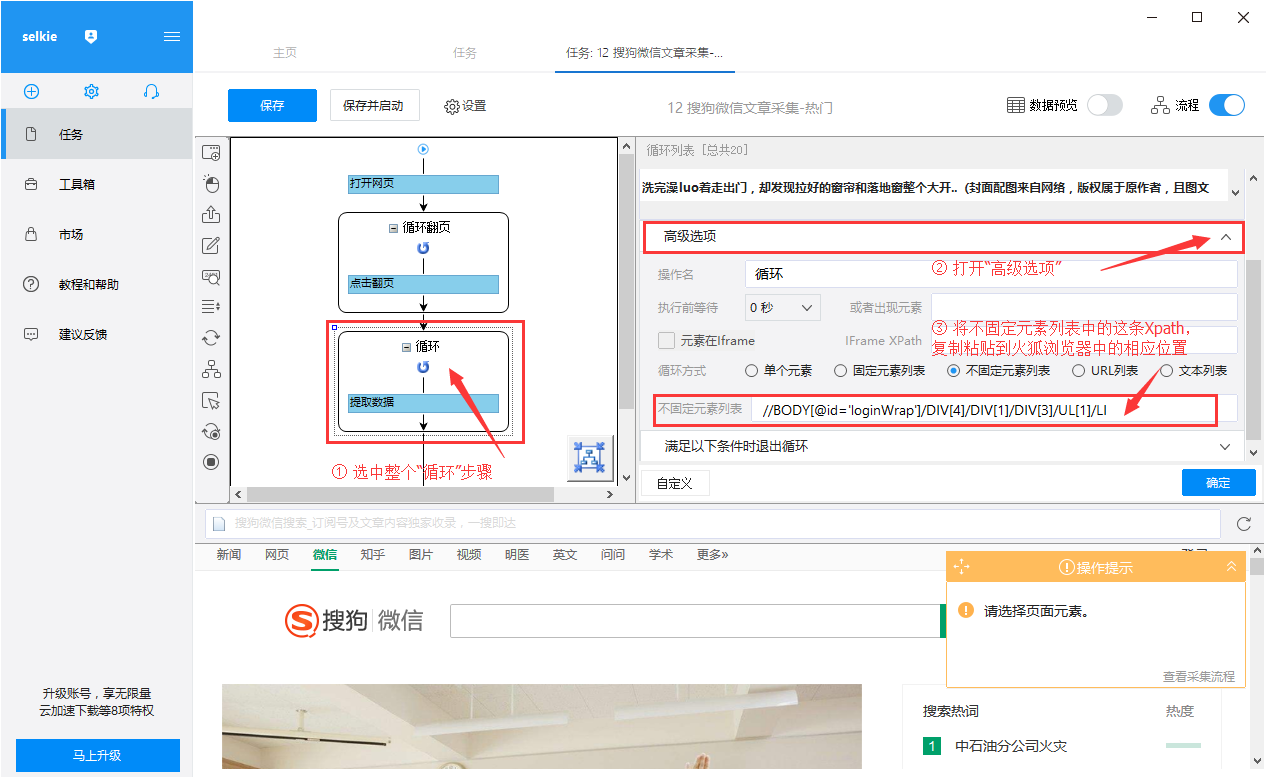Screen dimensions: 1267x778
Task: Turn off the 流程 switch
Action: (x=1227, y=105)
